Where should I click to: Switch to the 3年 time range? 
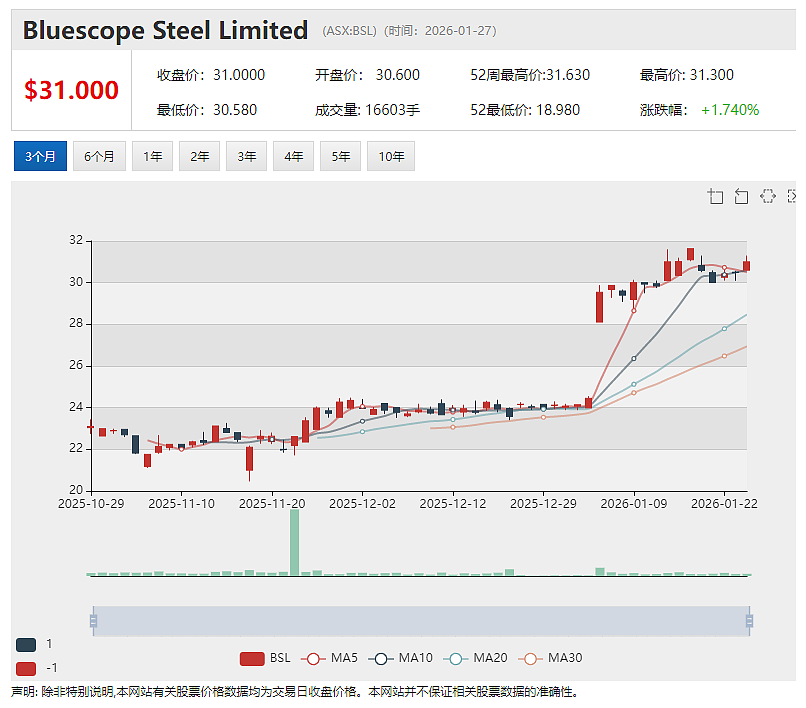point(246,156)
